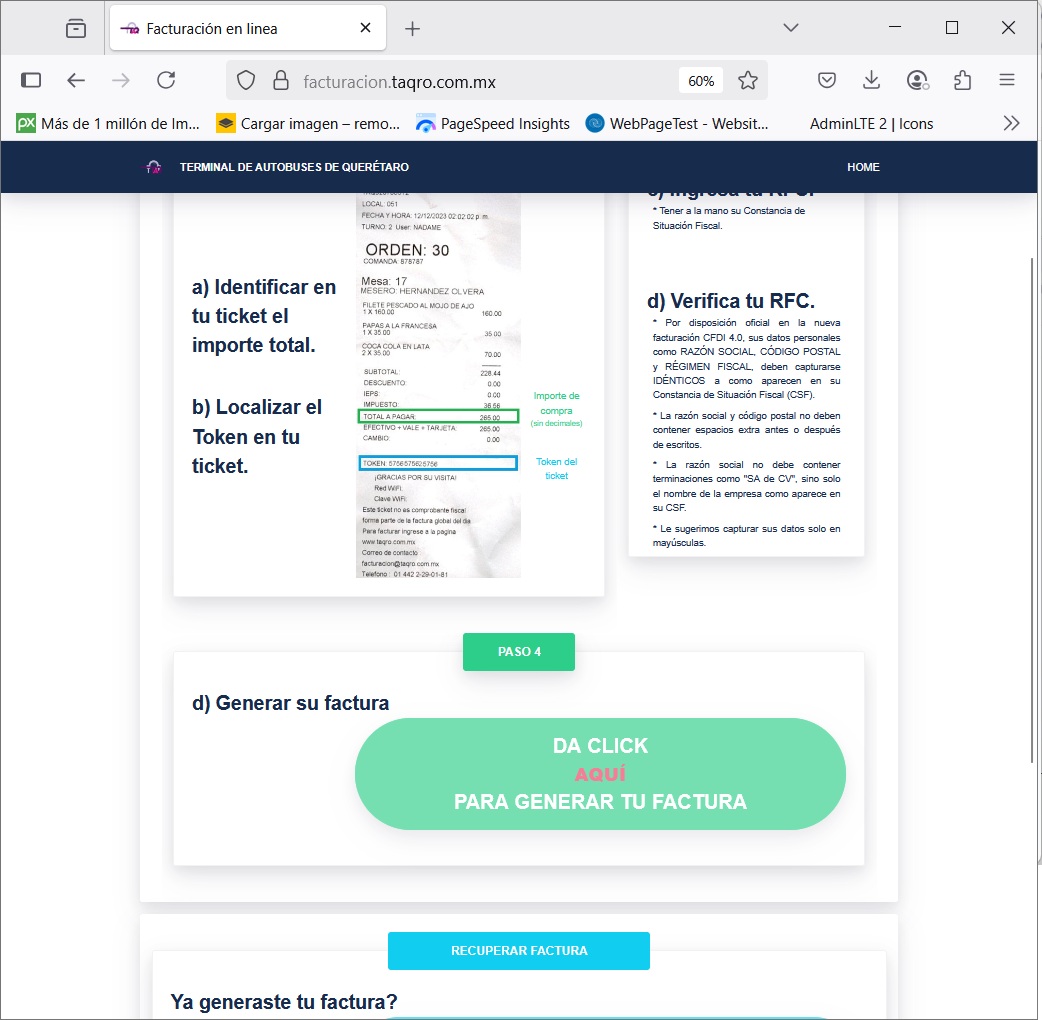
Task: Open a new browser tab
Action: [x=412, y=28]
